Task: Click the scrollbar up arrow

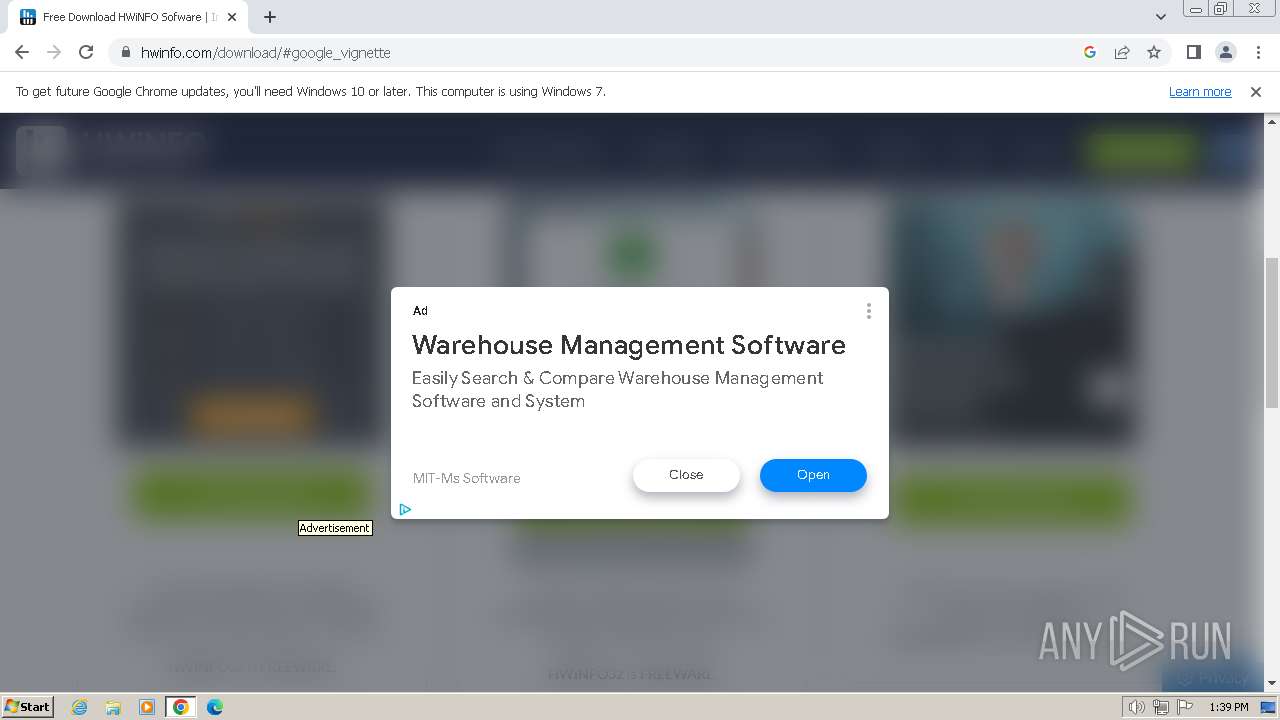Action: click(1272, 121)
